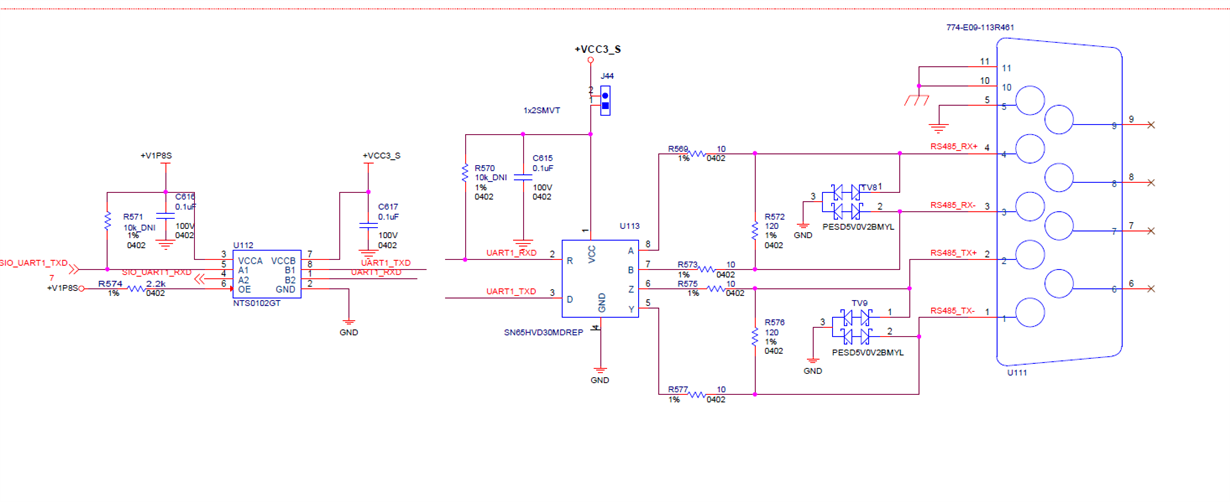
Task: Select the U113 reference designator
Action: click(x=628, y=227)
